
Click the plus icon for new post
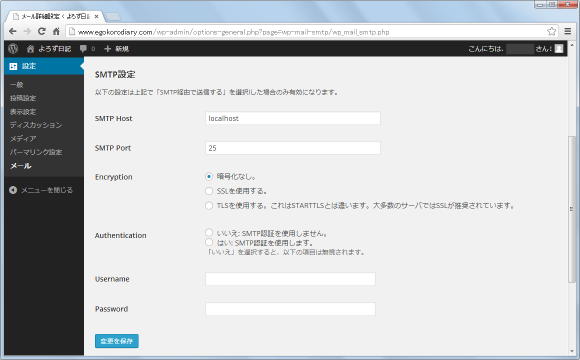[107, 48]
